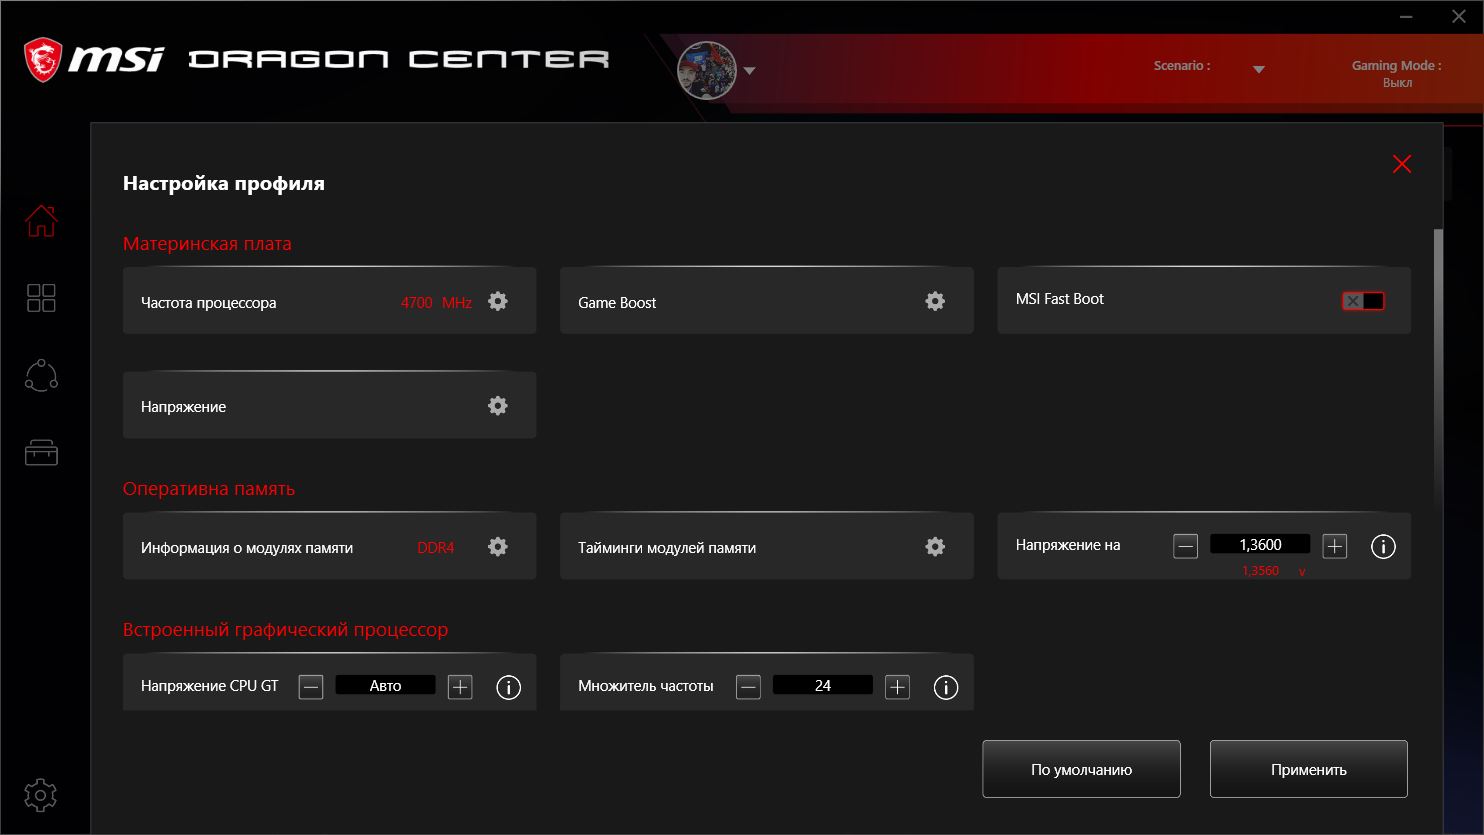The width and height of the screenshot is (1484, 835).
Task: Click the 1,3600 voltage input field
Action: [x=1260, y=544]
